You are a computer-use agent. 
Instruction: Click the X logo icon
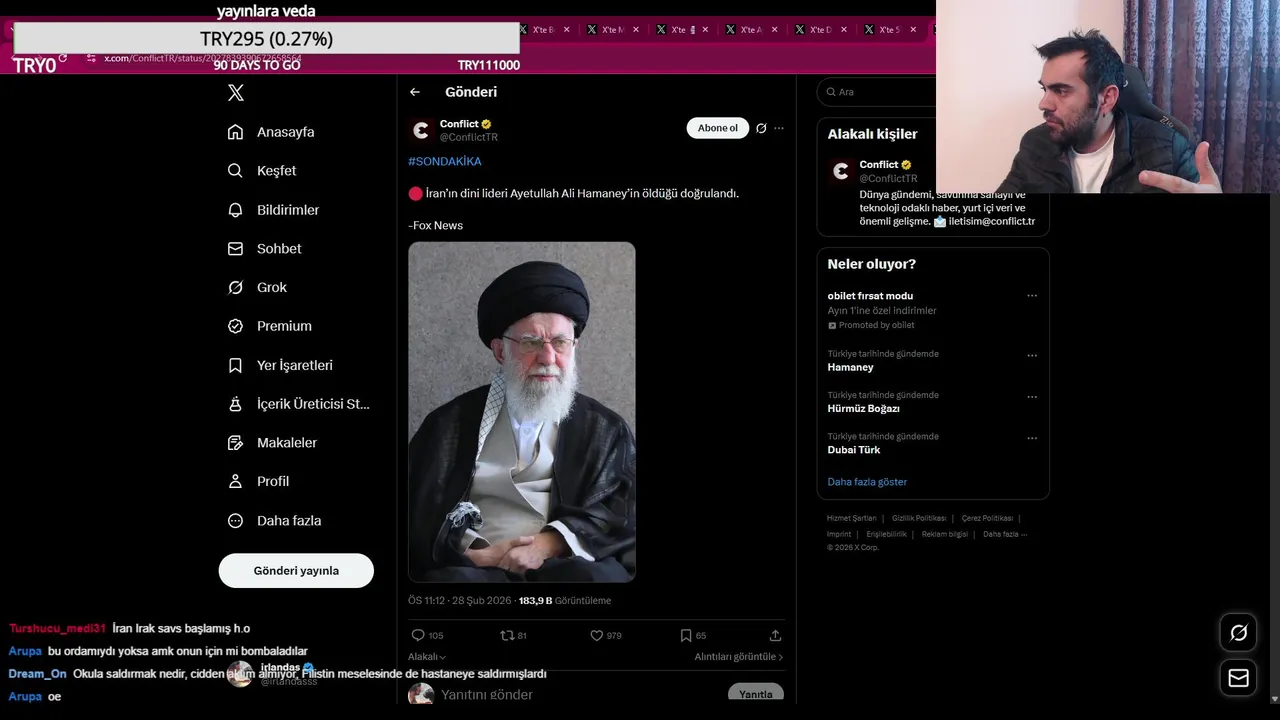pyautogui.click(x=236, y=93)
